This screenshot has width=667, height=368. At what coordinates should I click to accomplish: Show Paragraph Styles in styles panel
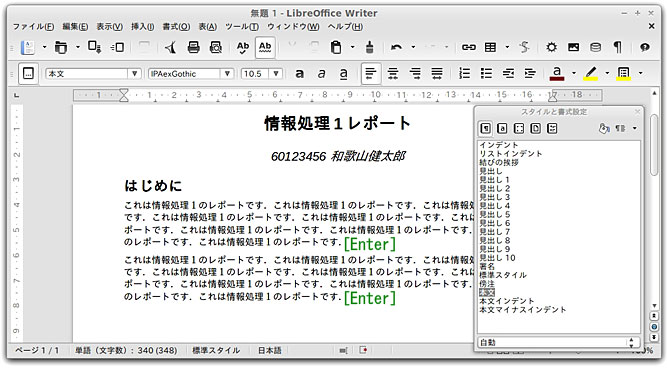[x=485, y=128]
